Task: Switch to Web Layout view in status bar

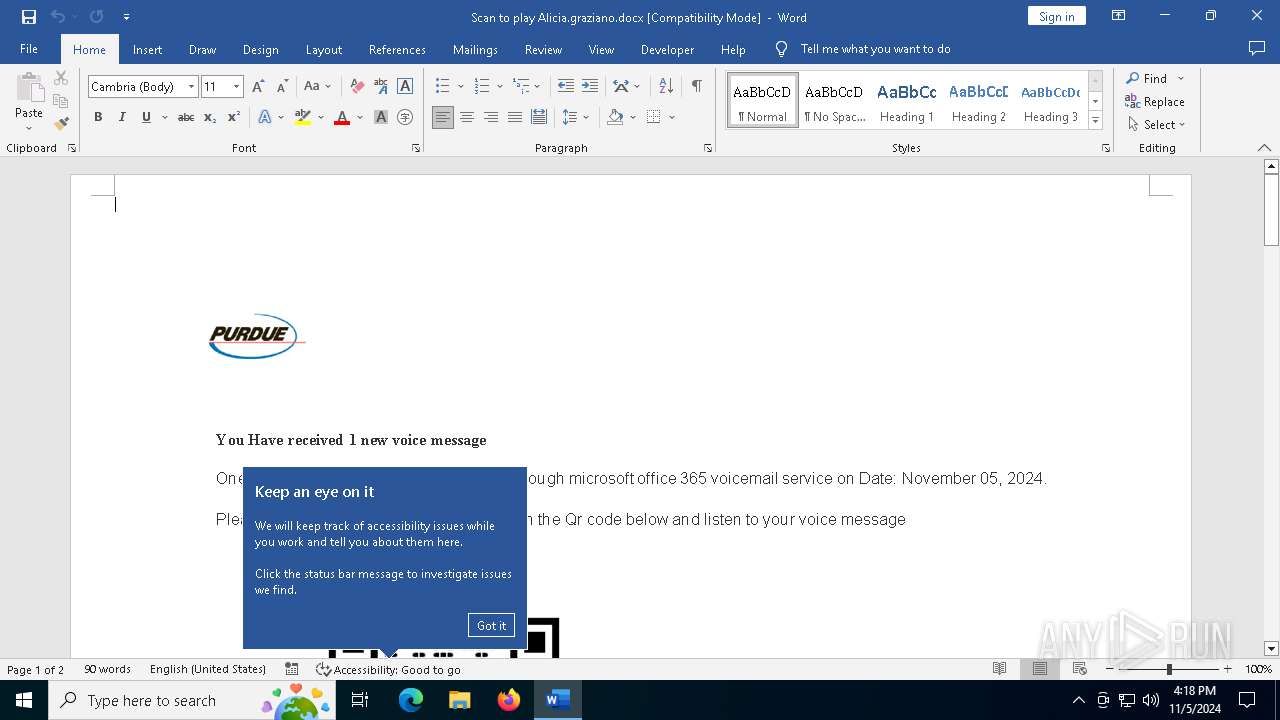Action: pos(1080,669)
